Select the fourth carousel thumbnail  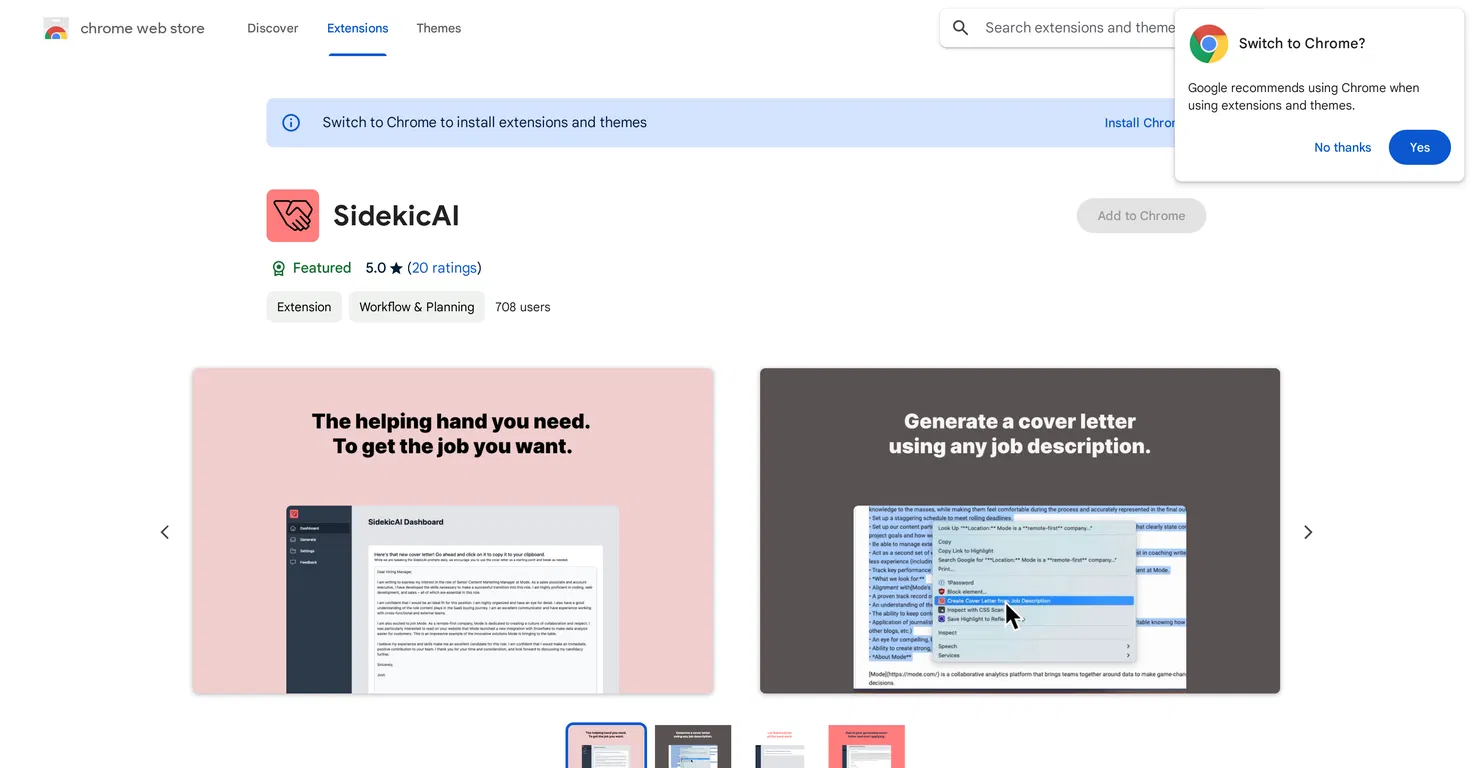pos(867,746)
